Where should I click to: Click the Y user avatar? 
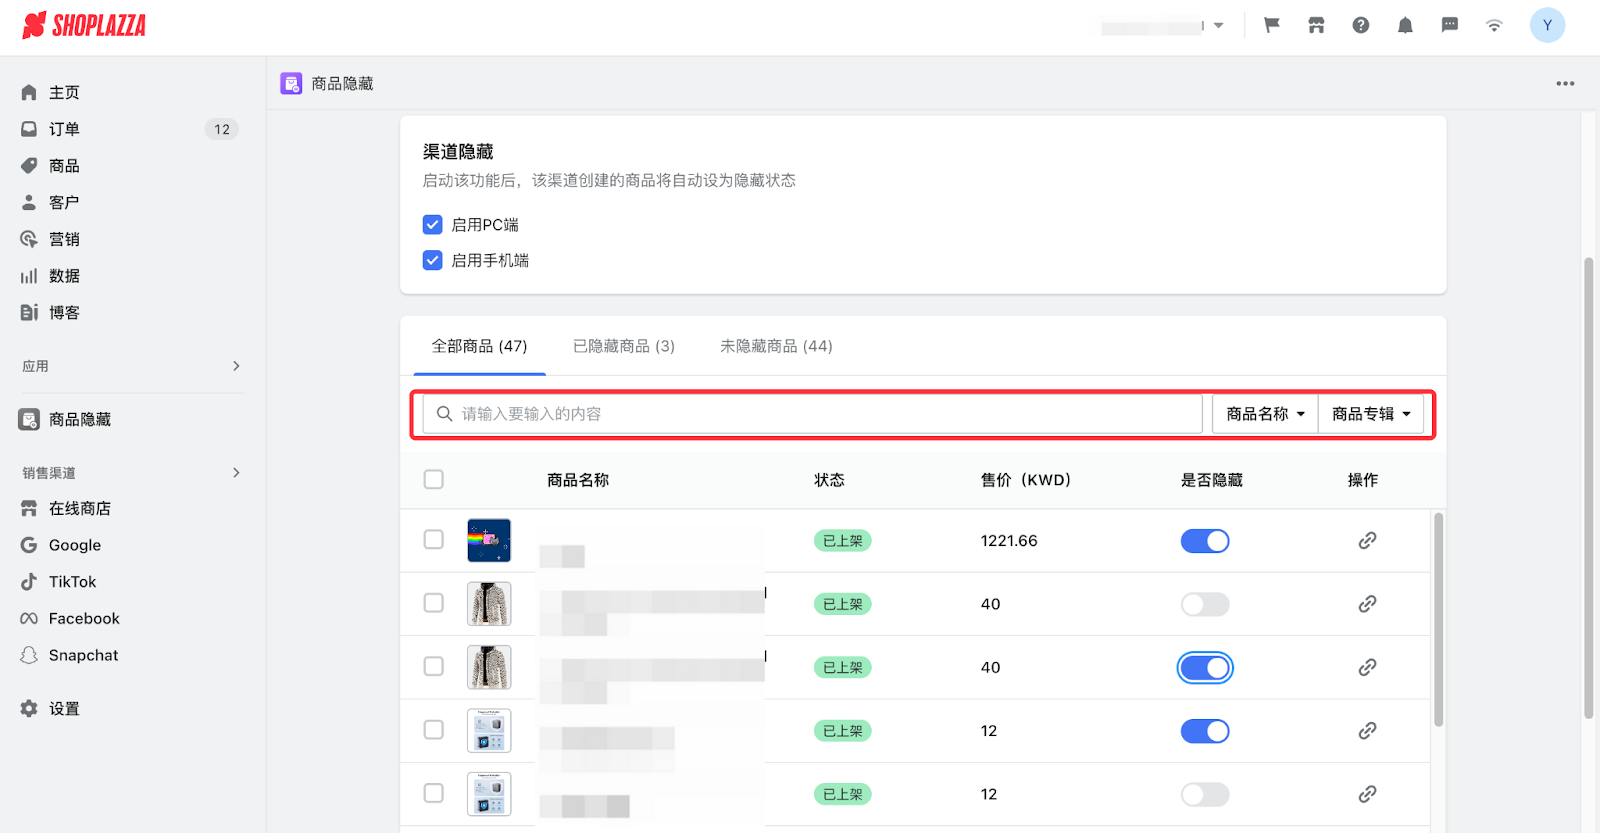point(1546,26)
